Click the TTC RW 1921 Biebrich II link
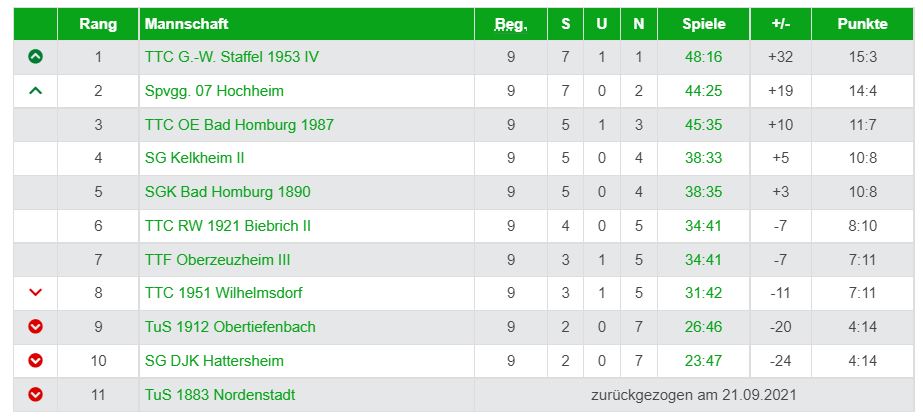Viewport: 923px width, 417px height. [x=227, y=226]
